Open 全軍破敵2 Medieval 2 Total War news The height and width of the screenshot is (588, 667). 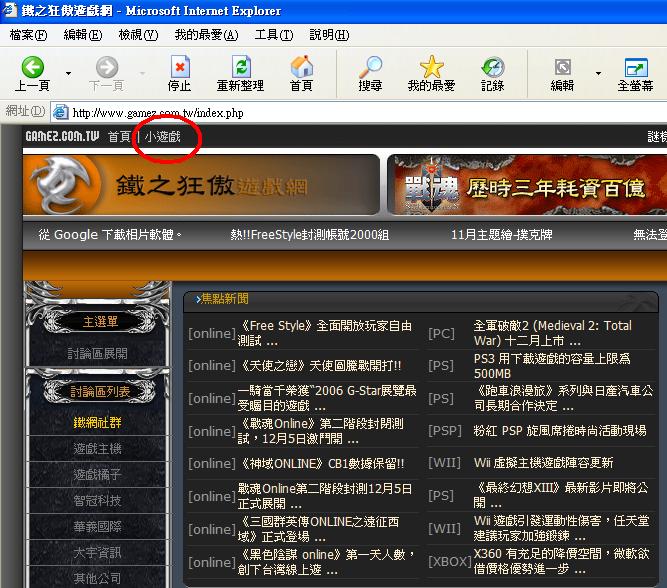(x=553, y=333)
